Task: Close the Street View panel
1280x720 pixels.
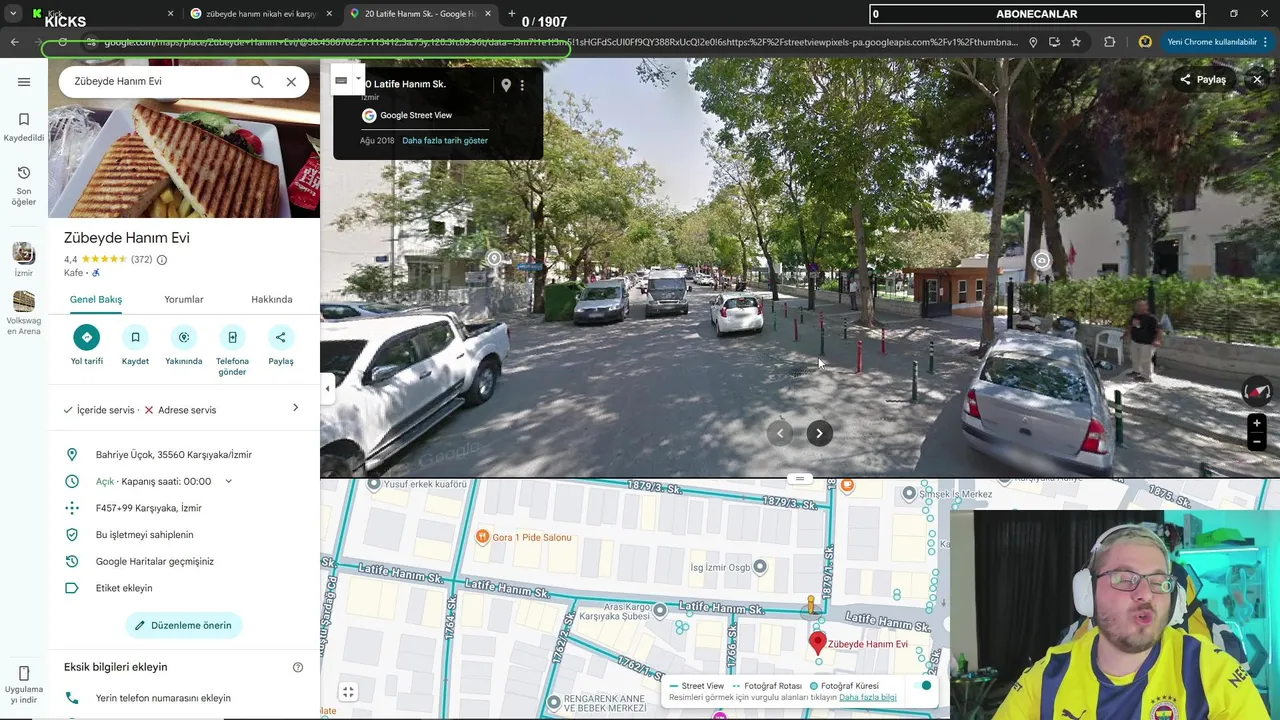Action: (1257, 79)
